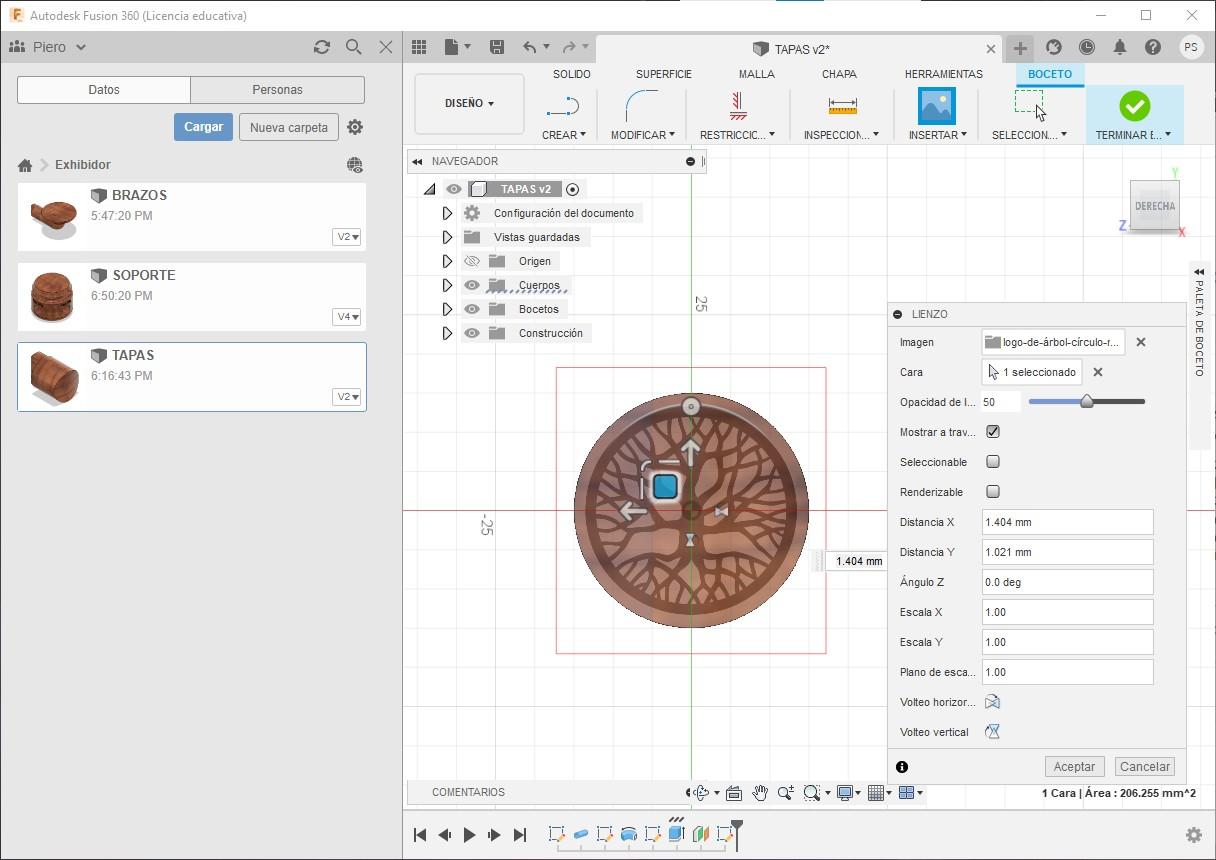Click the Look At camera icon
The image size is (1216, 860).
(734, 793)
